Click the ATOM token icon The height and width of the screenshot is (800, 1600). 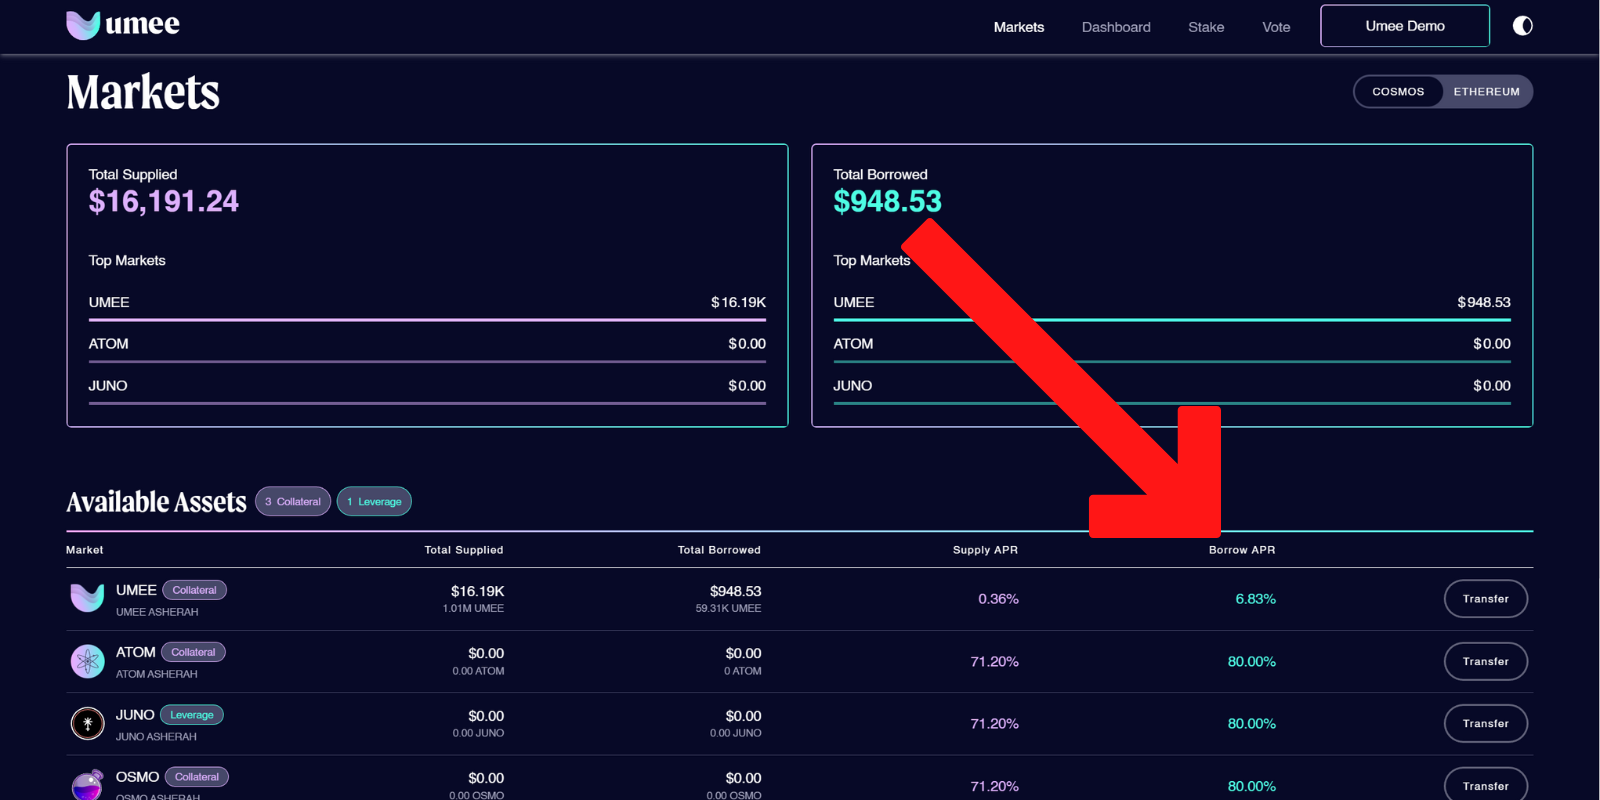coord(87,661)
